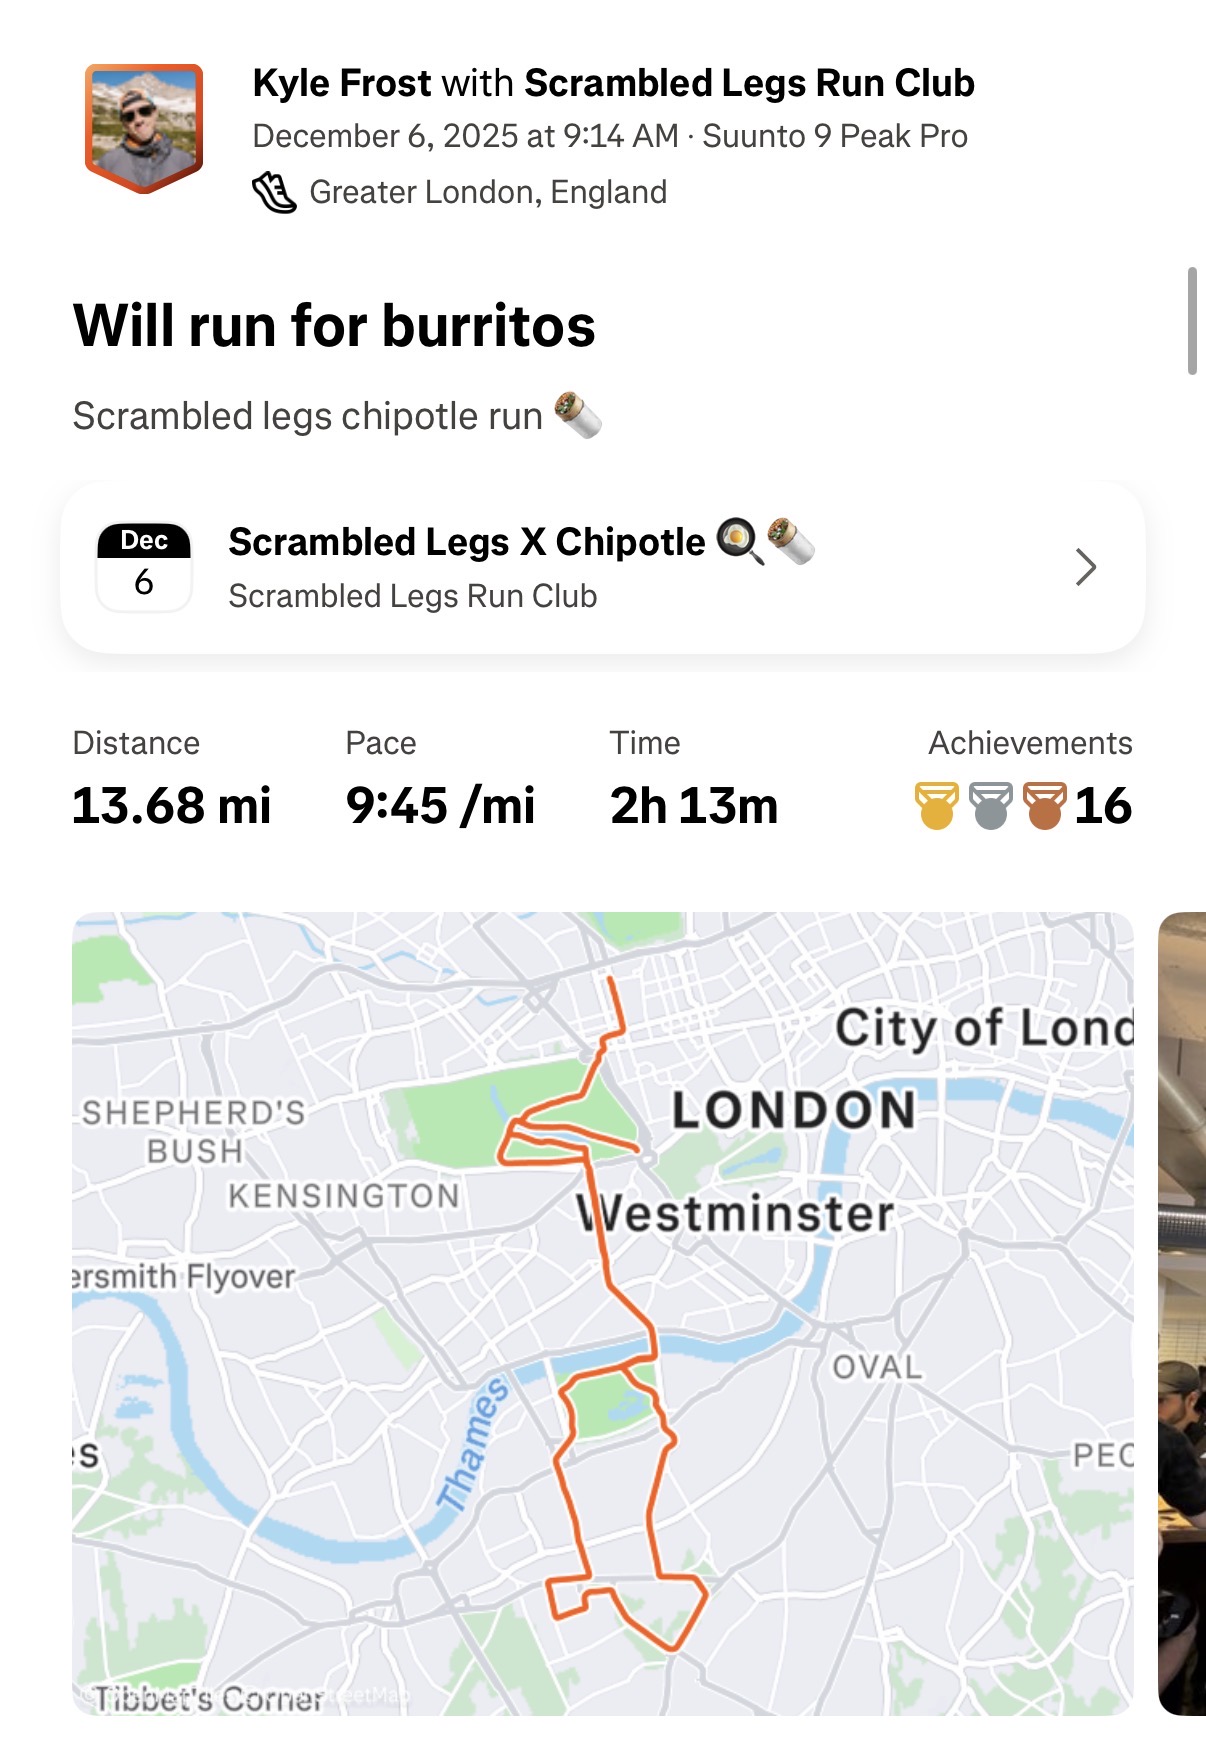Screen dimensions: 1206x1759
Task: Click the frying pan emoji in event title
Action: (739, 541)
